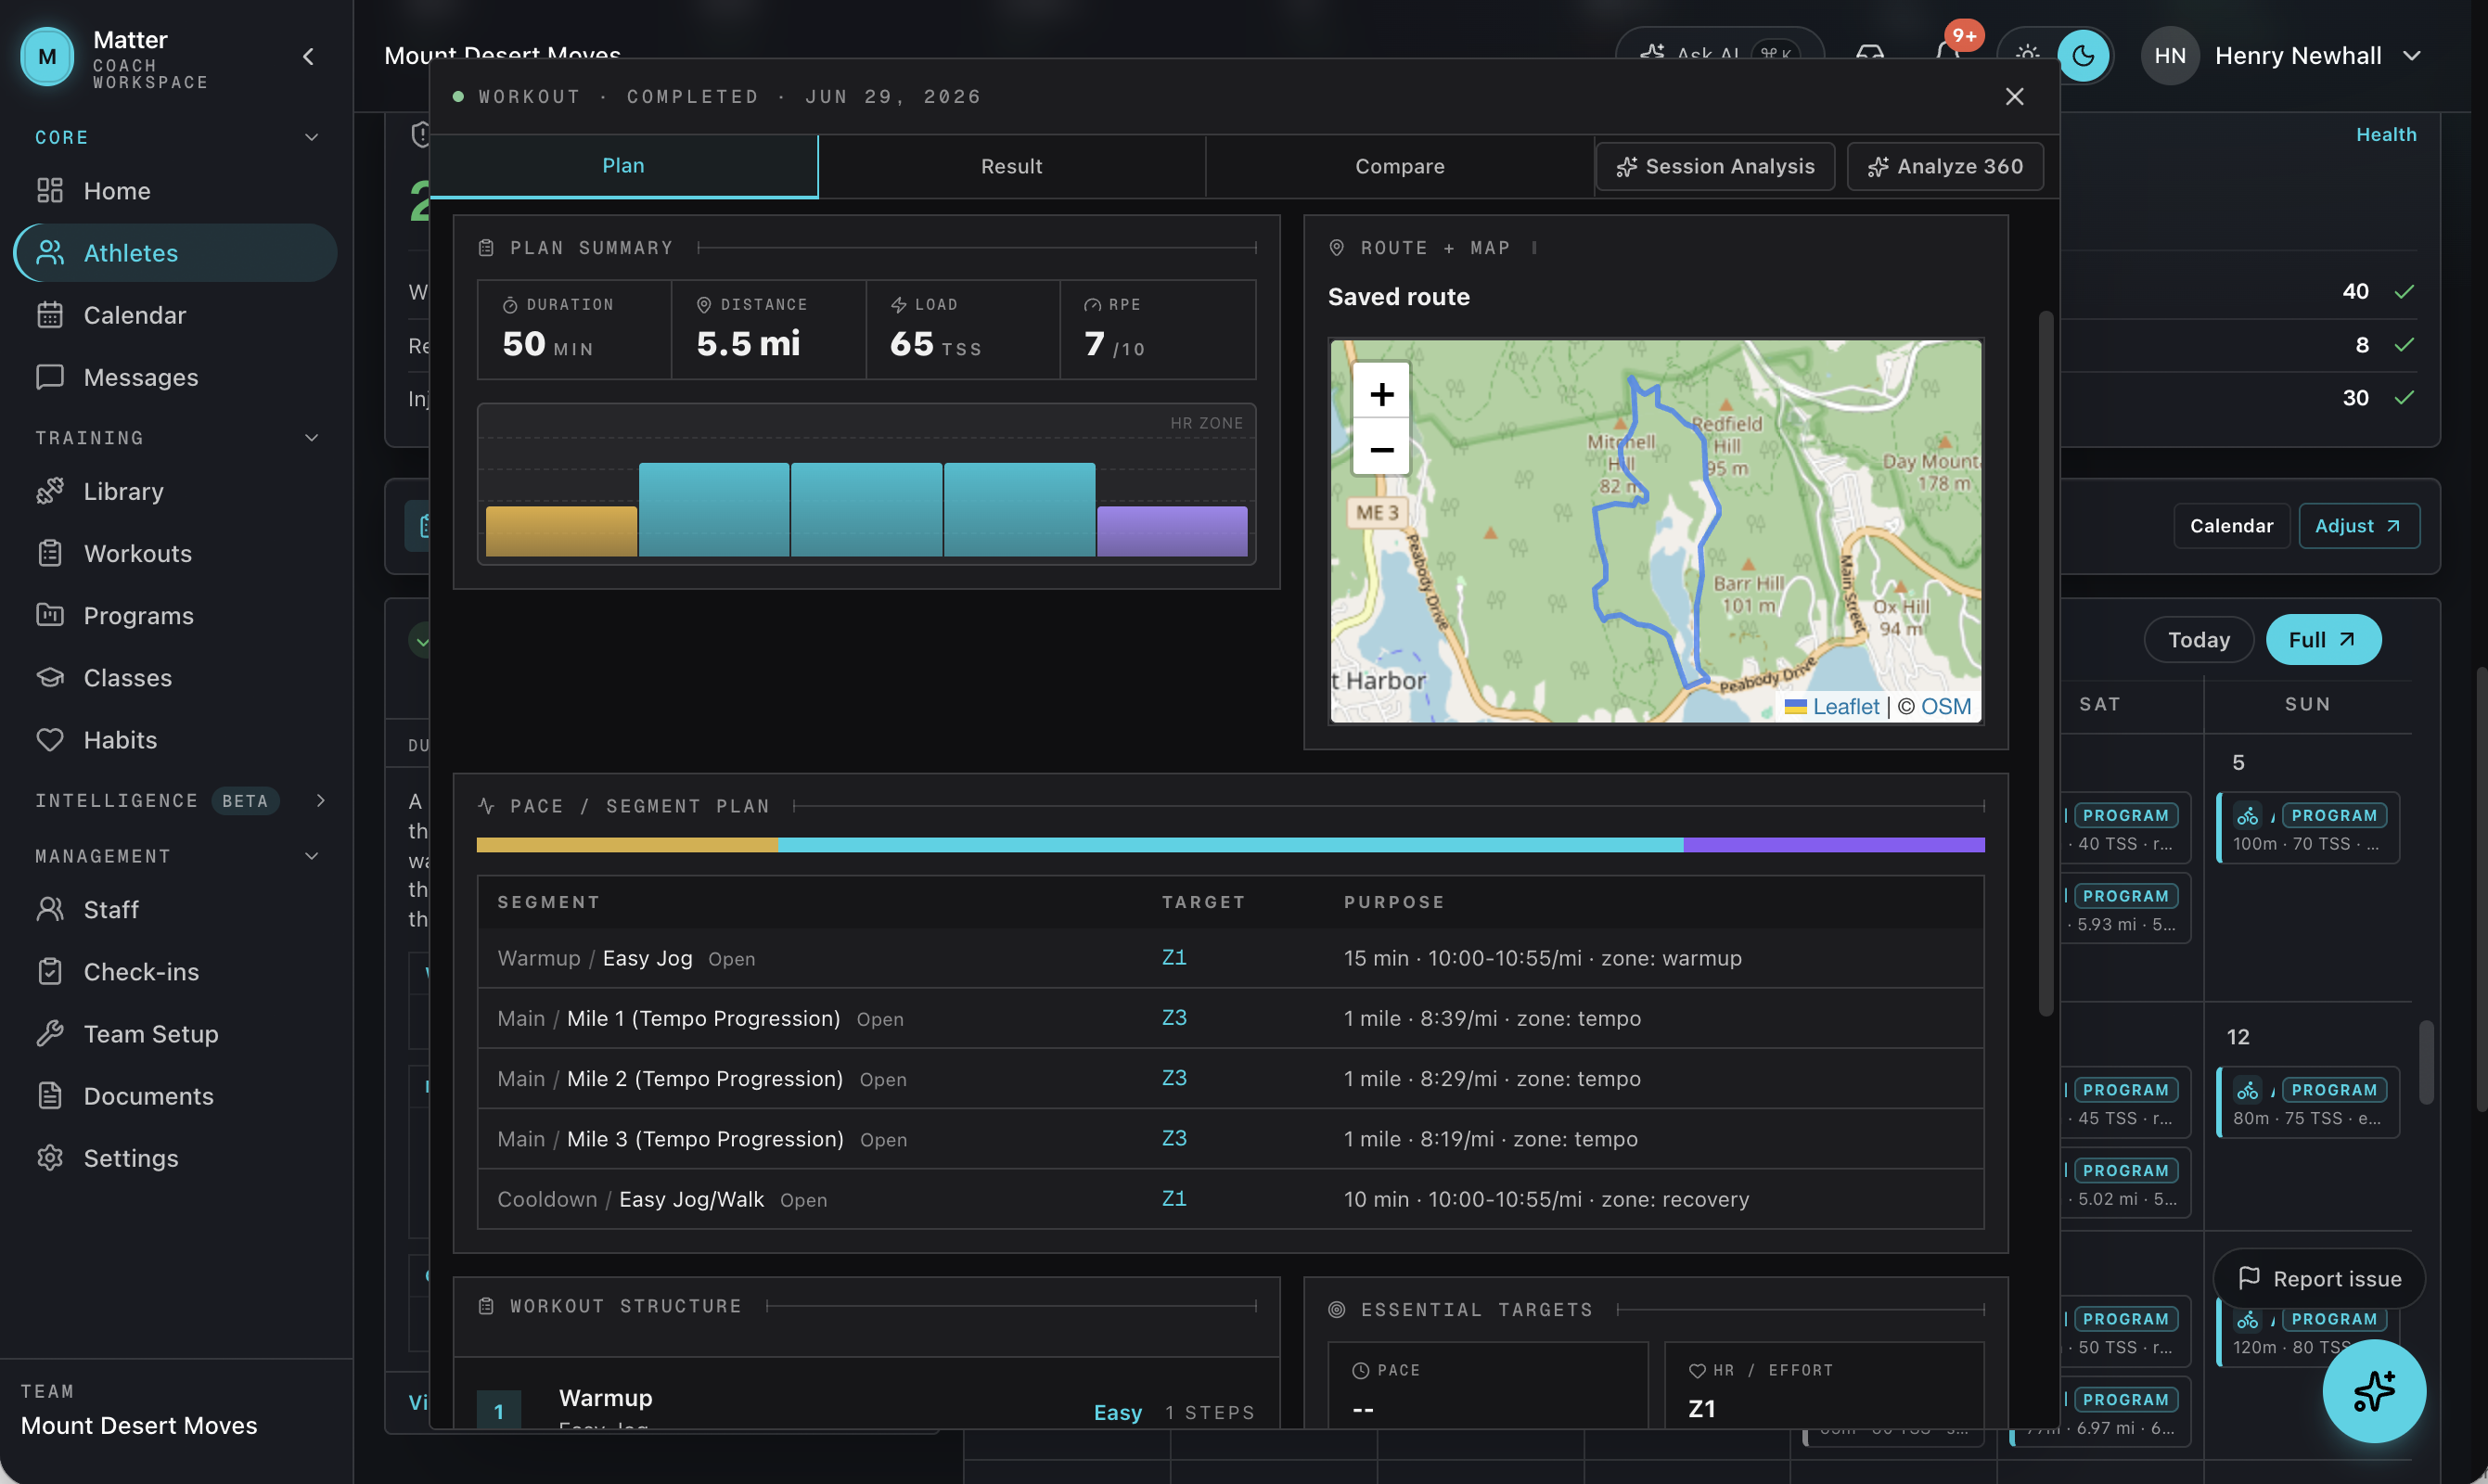Switch to dark theme moon icon

[x=2083, y=56]
